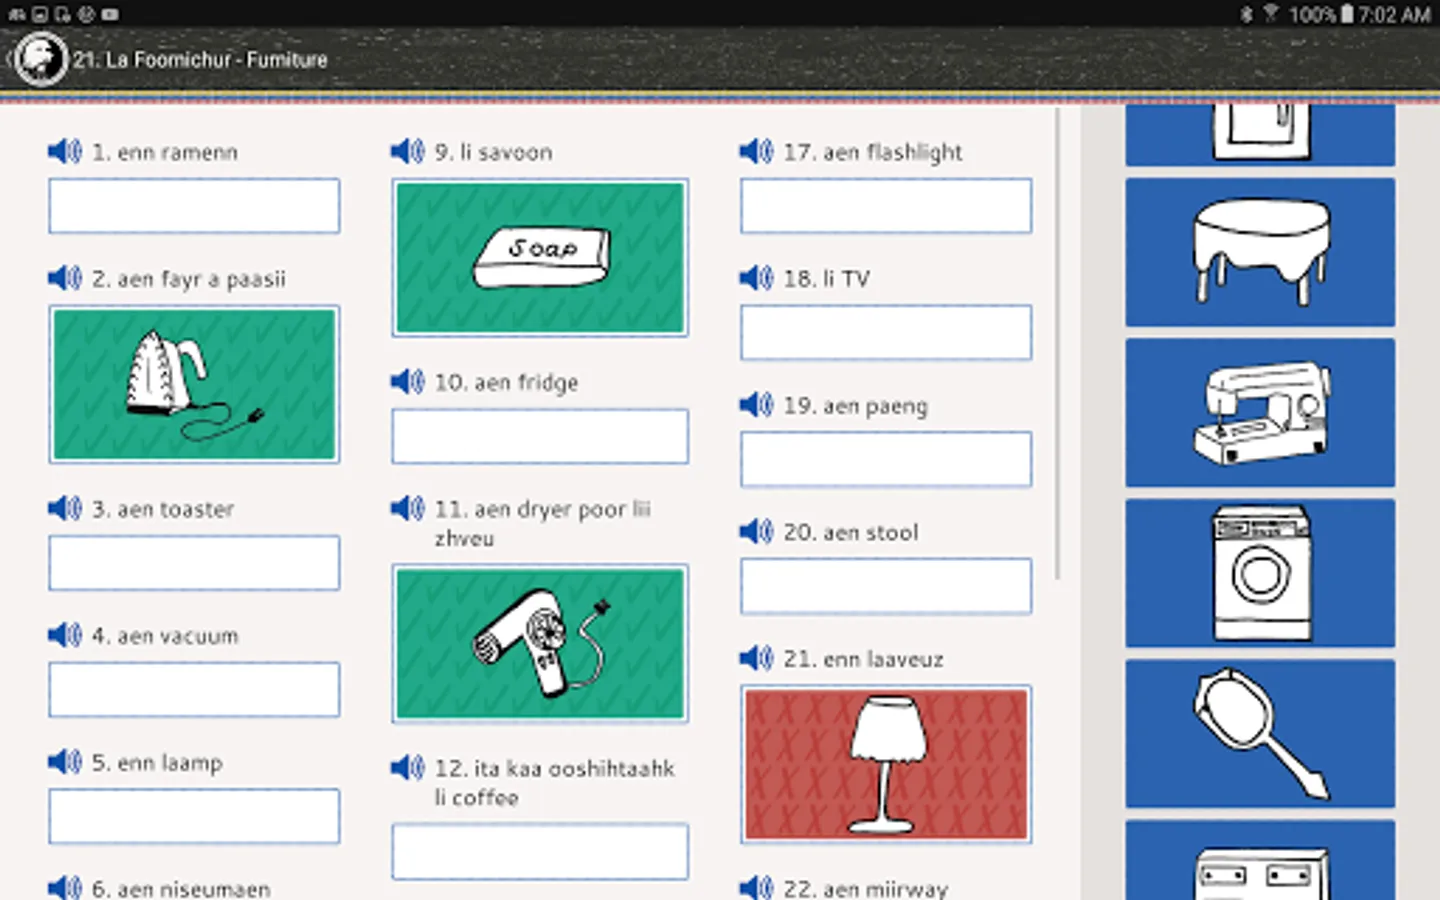The width and height of the screenshot is (1440, 900).
Task: Tap the iron picture under aen fayr a paasii
Action: click(x=194, y=384)
